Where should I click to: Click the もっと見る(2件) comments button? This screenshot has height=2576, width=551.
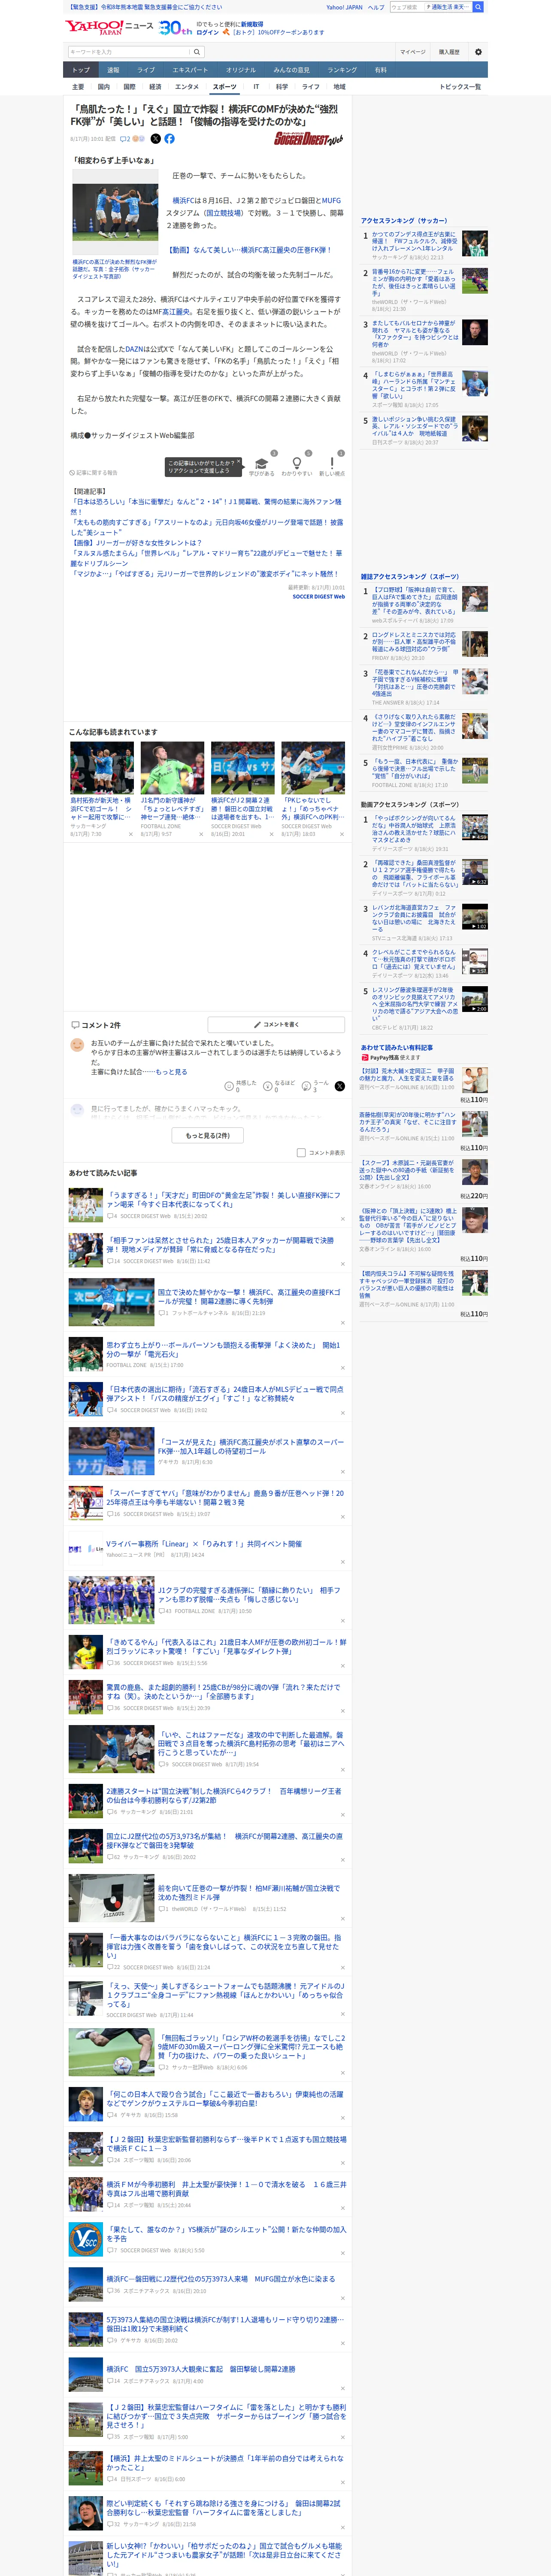(208, 1136)
